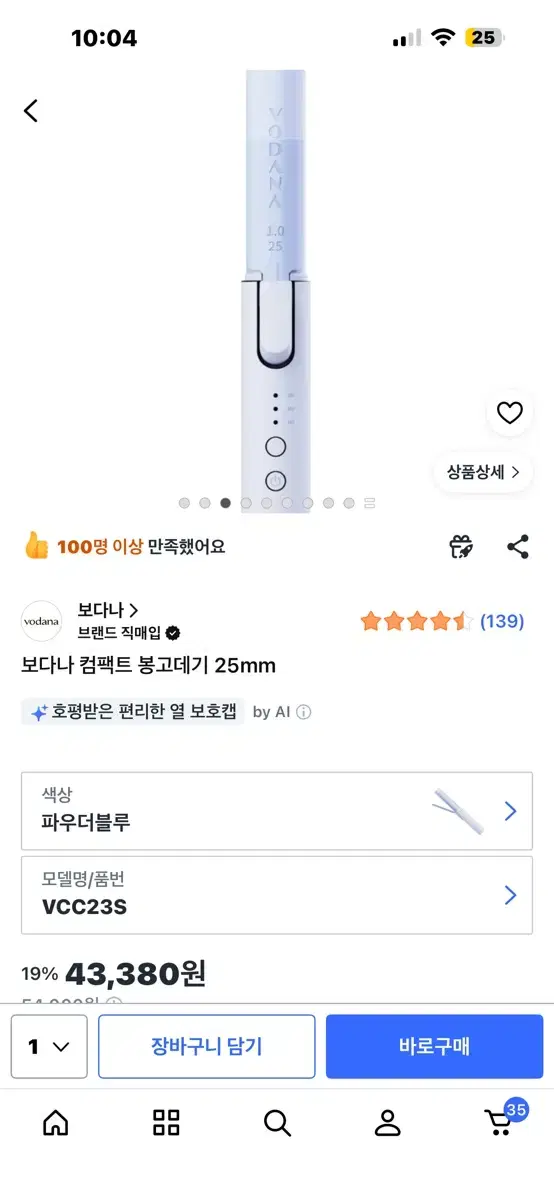Open the gift icon next to share
Screen dimensions: 554x1200
tap(461, 547)
